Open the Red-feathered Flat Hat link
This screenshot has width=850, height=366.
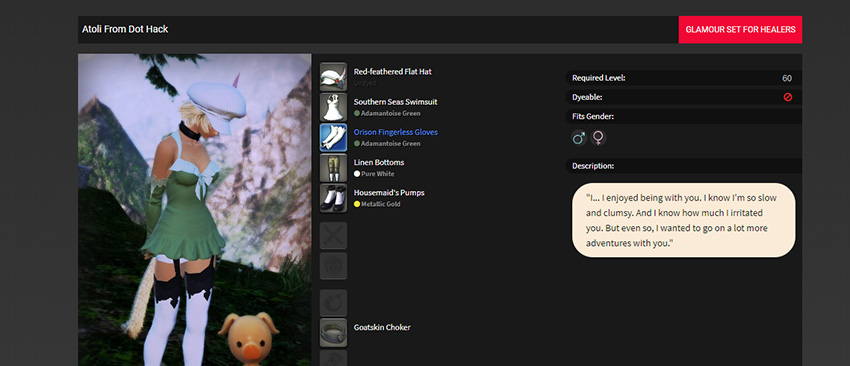click(x=392, y=72)
